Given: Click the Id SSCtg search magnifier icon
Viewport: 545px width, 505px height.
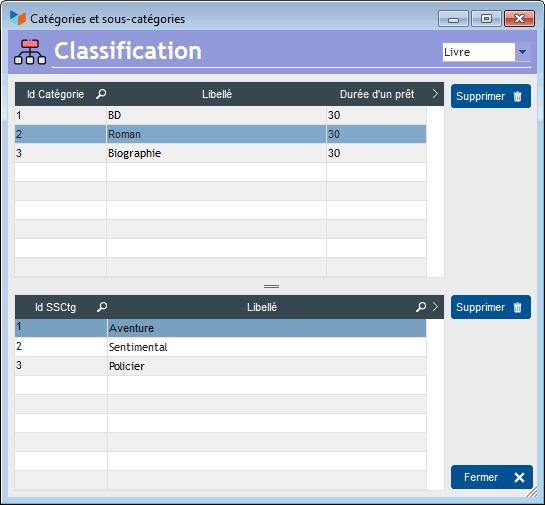Looking at the screenshot, I should [102, 307].
